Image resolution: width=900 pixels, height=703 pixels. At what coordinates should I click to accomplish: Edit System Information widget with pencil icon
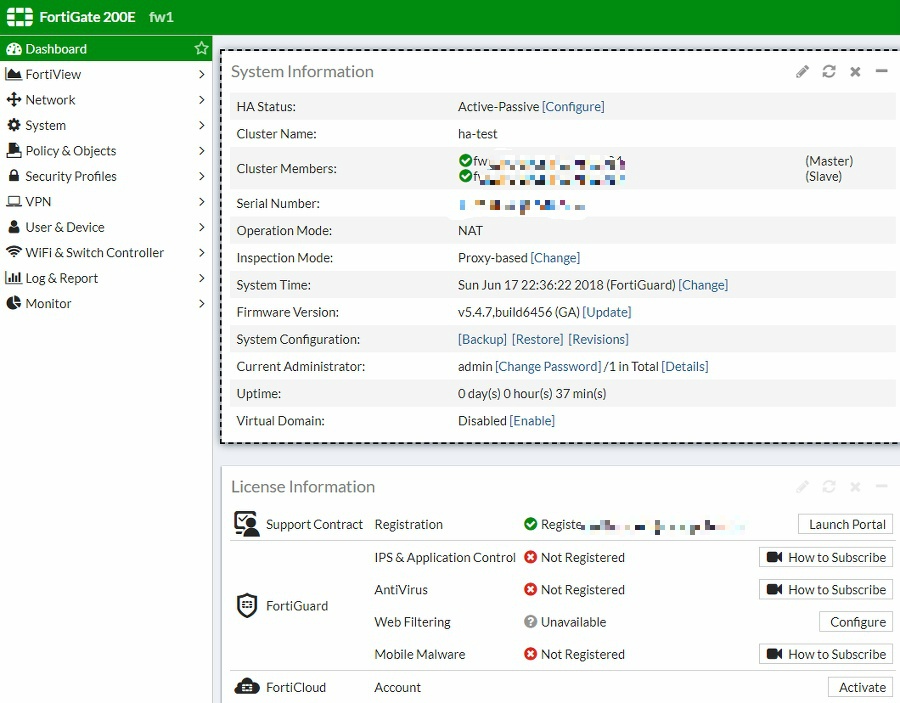802,72
